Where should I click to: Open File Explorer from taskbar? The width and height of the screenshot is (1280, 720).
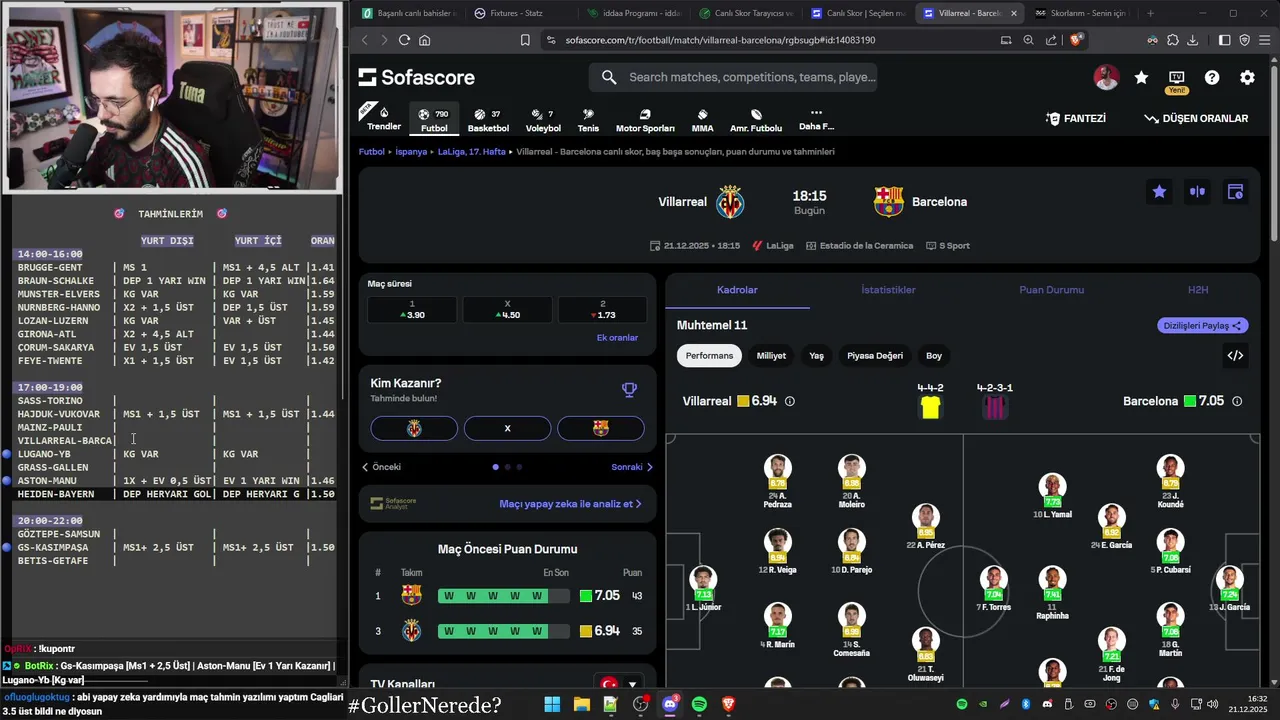tap(581, 704)
